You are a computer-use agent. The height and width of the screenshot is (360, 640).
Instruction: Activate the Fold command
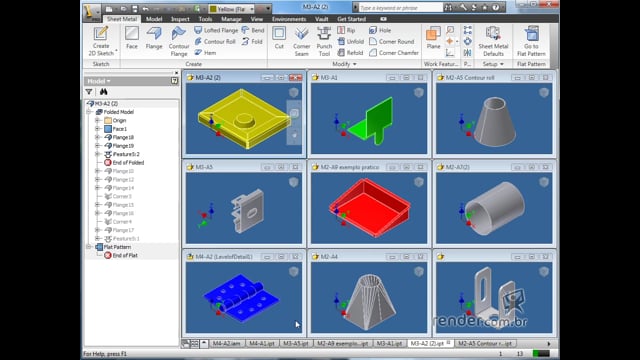click(252, 42)
